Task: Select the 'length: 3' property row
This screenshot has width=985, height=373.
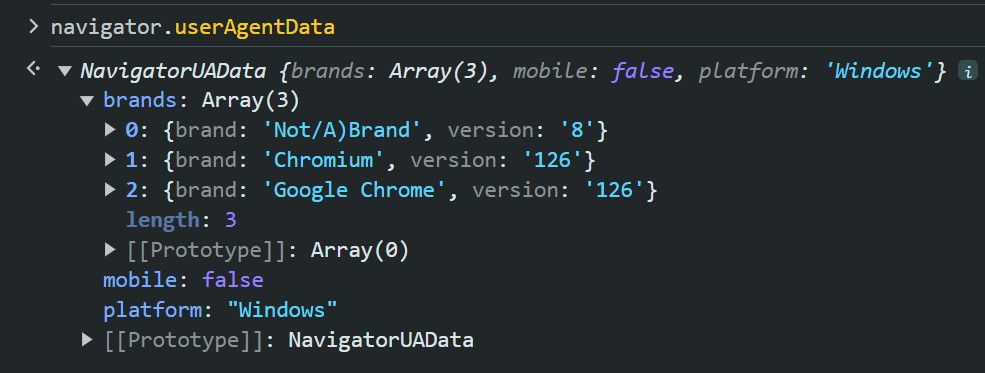Action: pyautogui.click(x=182, y=220)
